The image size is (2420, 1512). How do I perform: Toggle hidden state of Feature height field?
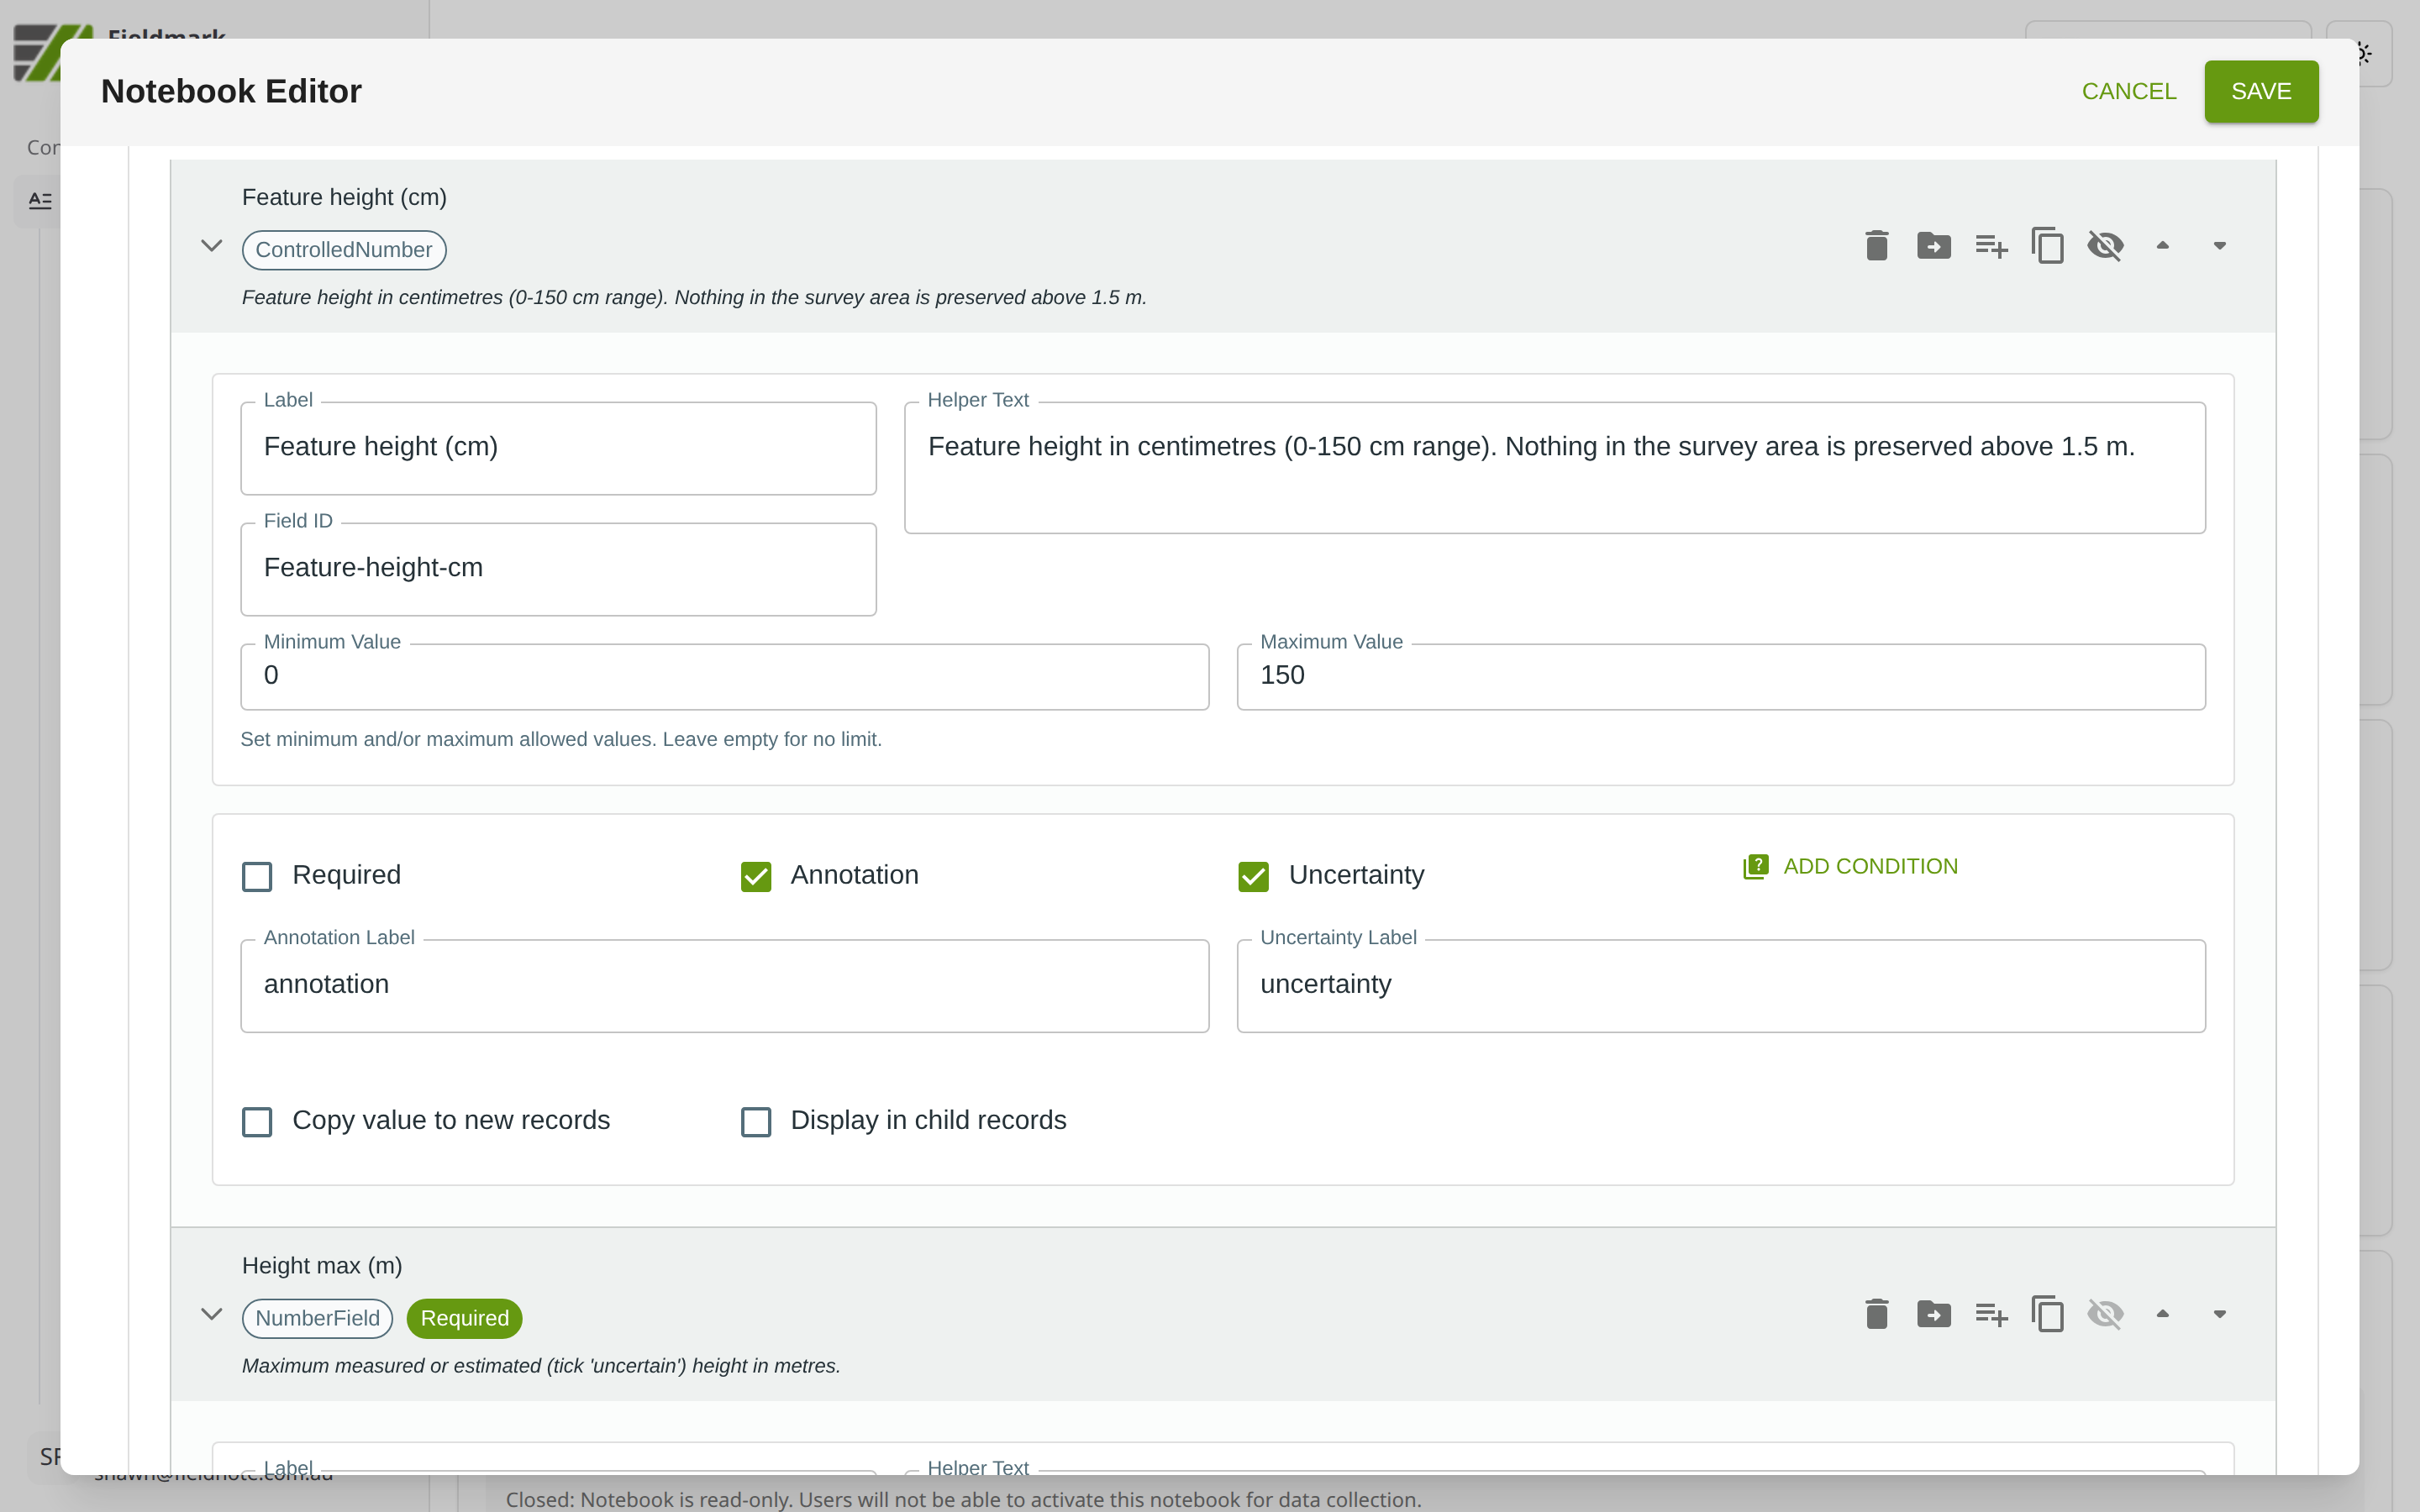coord(2104,246)
